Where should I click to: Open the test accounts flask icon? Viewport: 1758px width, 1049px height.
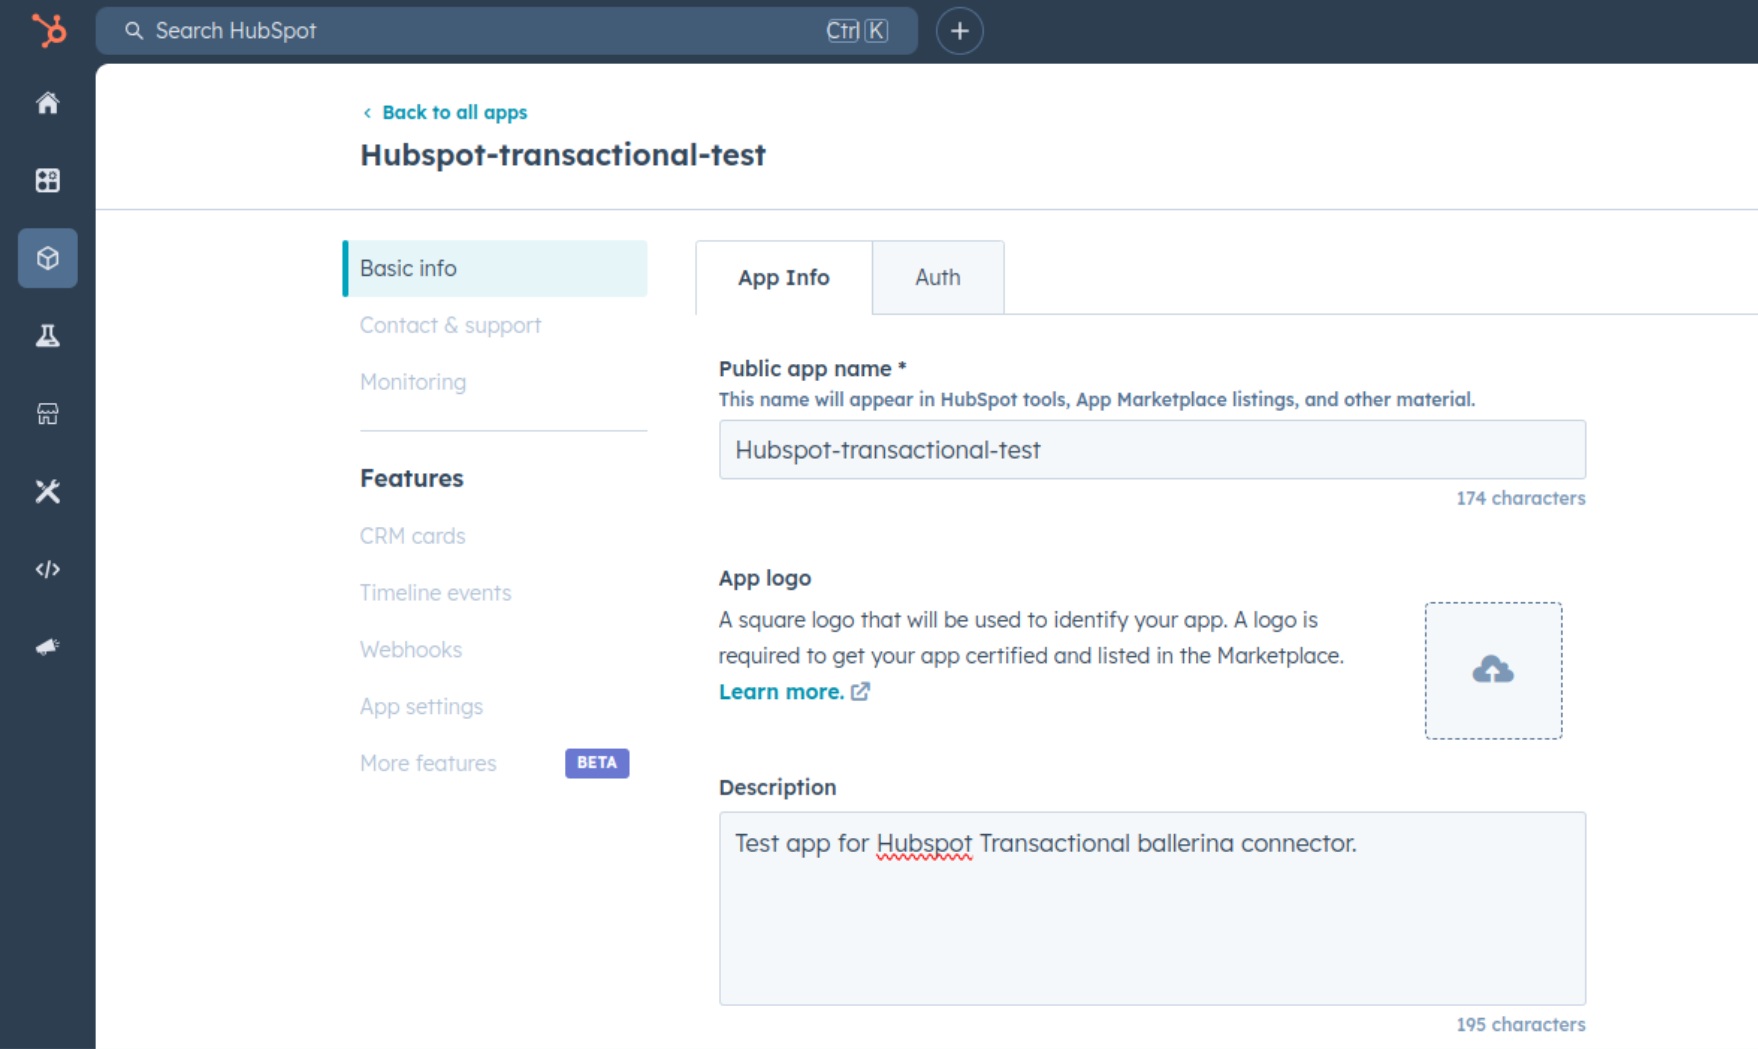tap(47, 336)
